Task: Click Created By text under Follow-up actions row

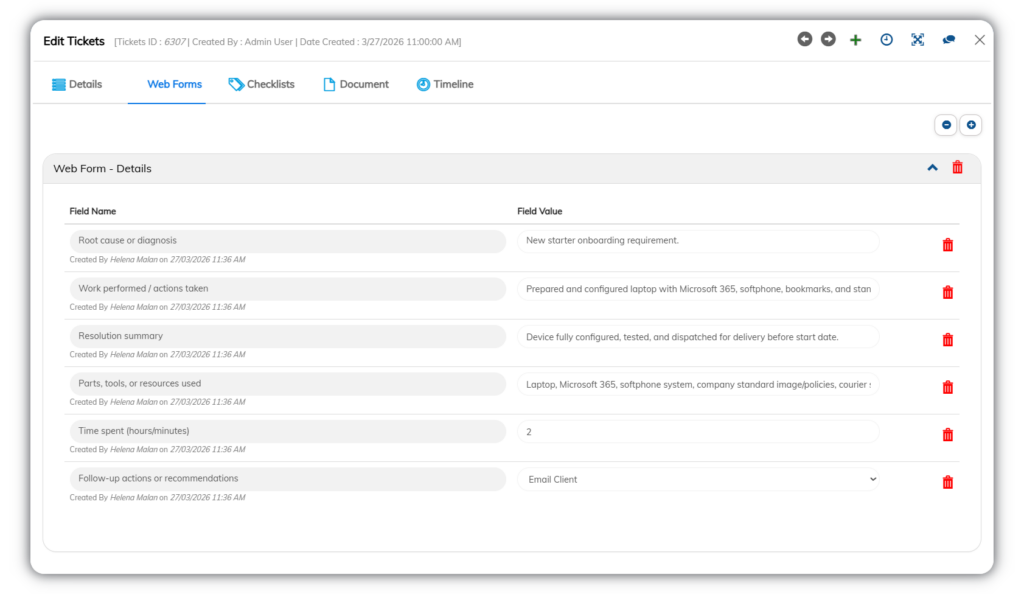Action: click(157, 497)
